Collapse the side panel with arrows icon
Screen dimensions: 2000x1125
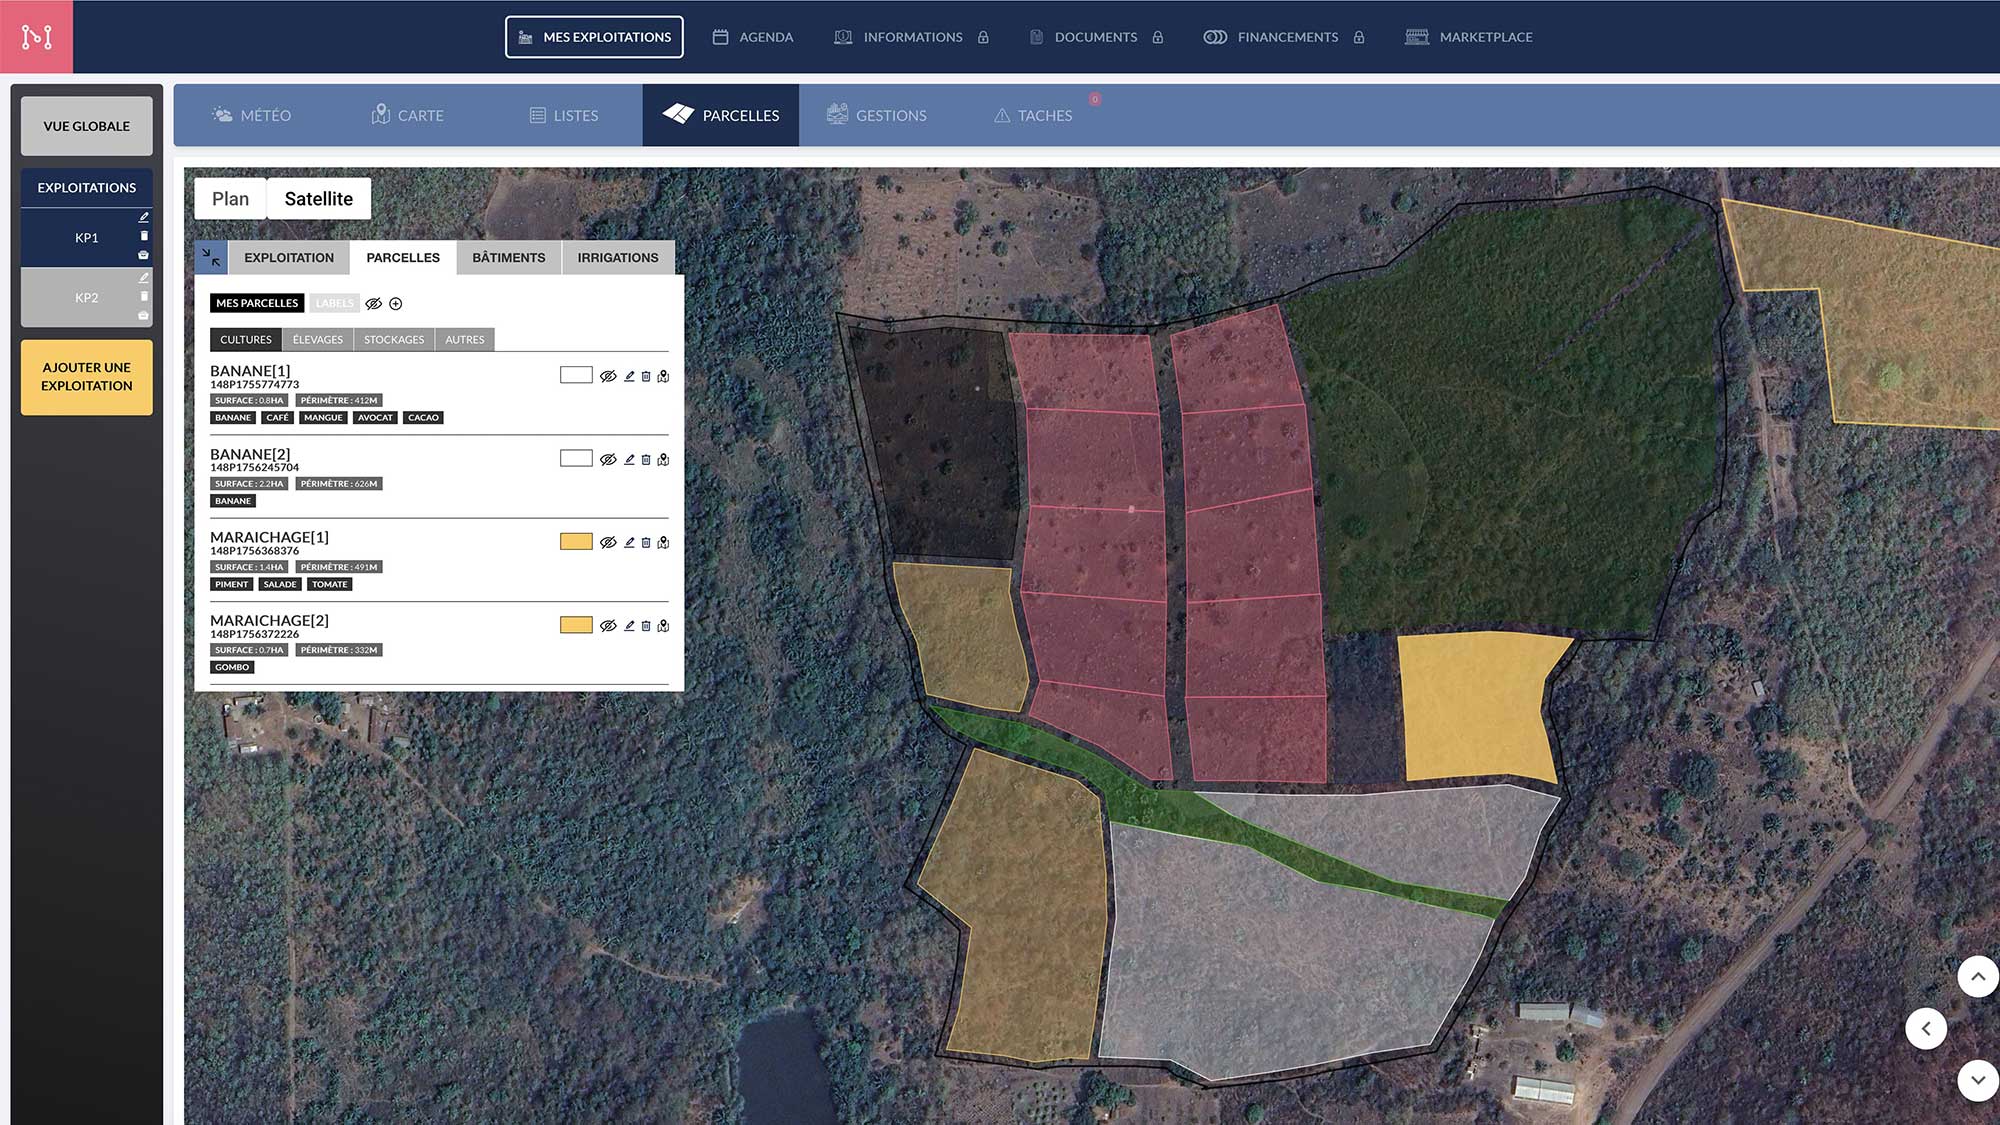(211, 257)
